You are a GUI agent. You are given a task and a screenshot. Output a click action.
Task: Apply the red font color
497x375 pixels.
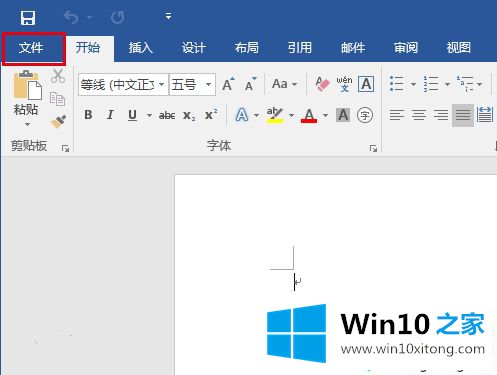pyautogui.click(x=309, y=115)
